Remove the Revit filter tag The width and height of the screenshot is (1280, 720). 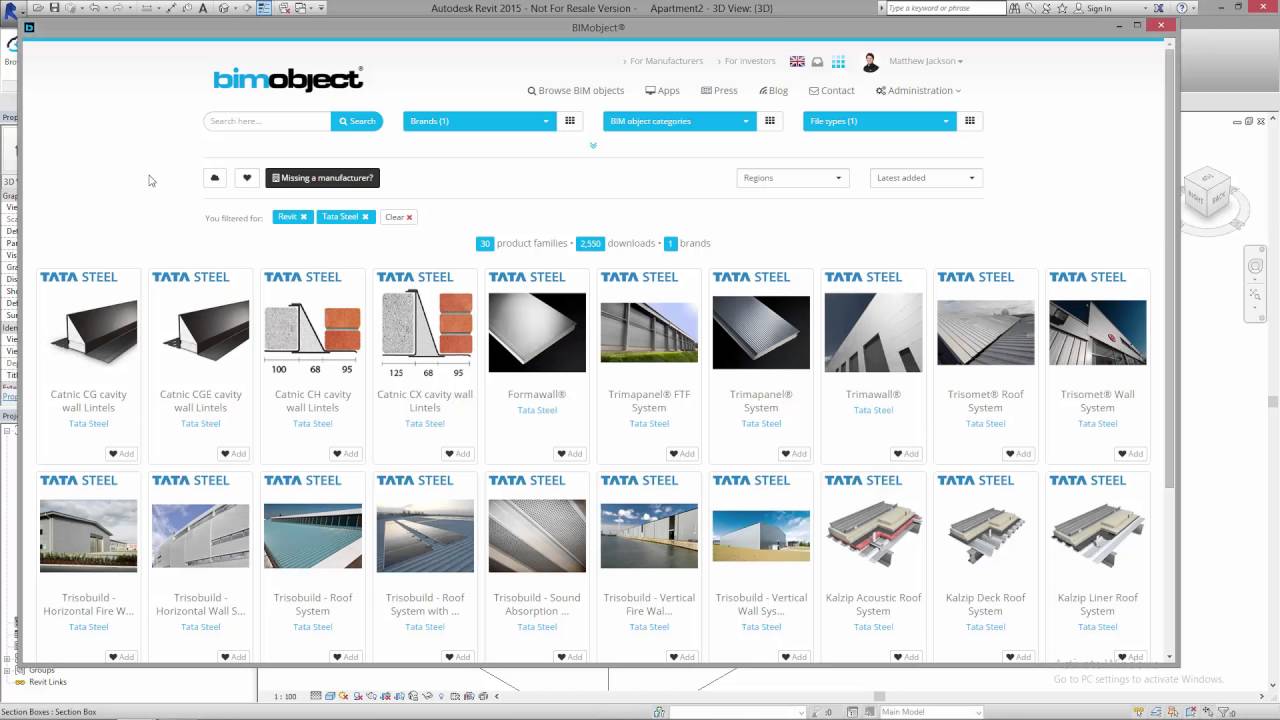(x=303, y=217)
